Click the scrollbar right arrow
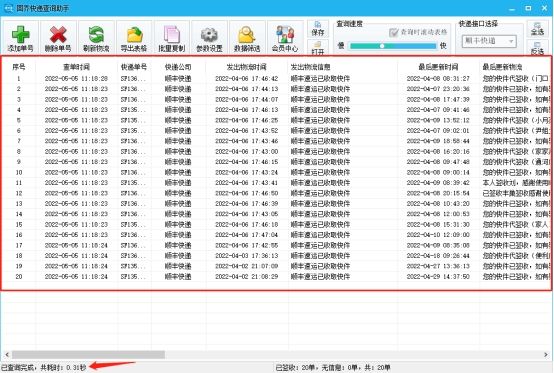Viewport: 554px width, 373px height. (x=546, y=354)
